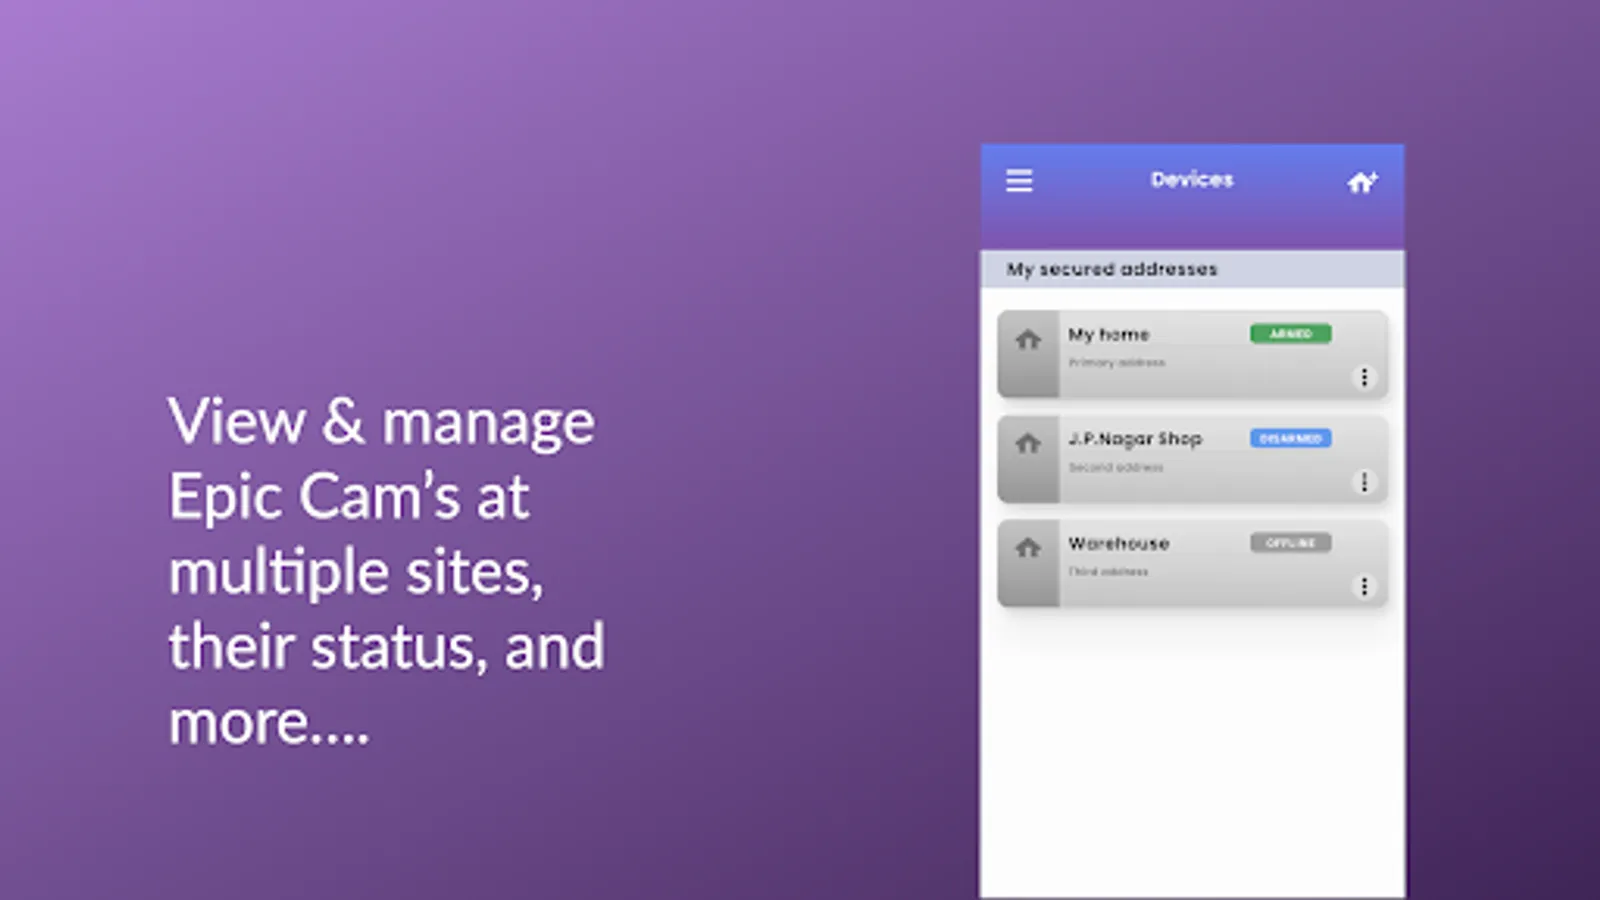This screenshot has width=1600, height=900.
Task: Open the hamburger menu in Devices header
Action: click(x=1019, y=181)
